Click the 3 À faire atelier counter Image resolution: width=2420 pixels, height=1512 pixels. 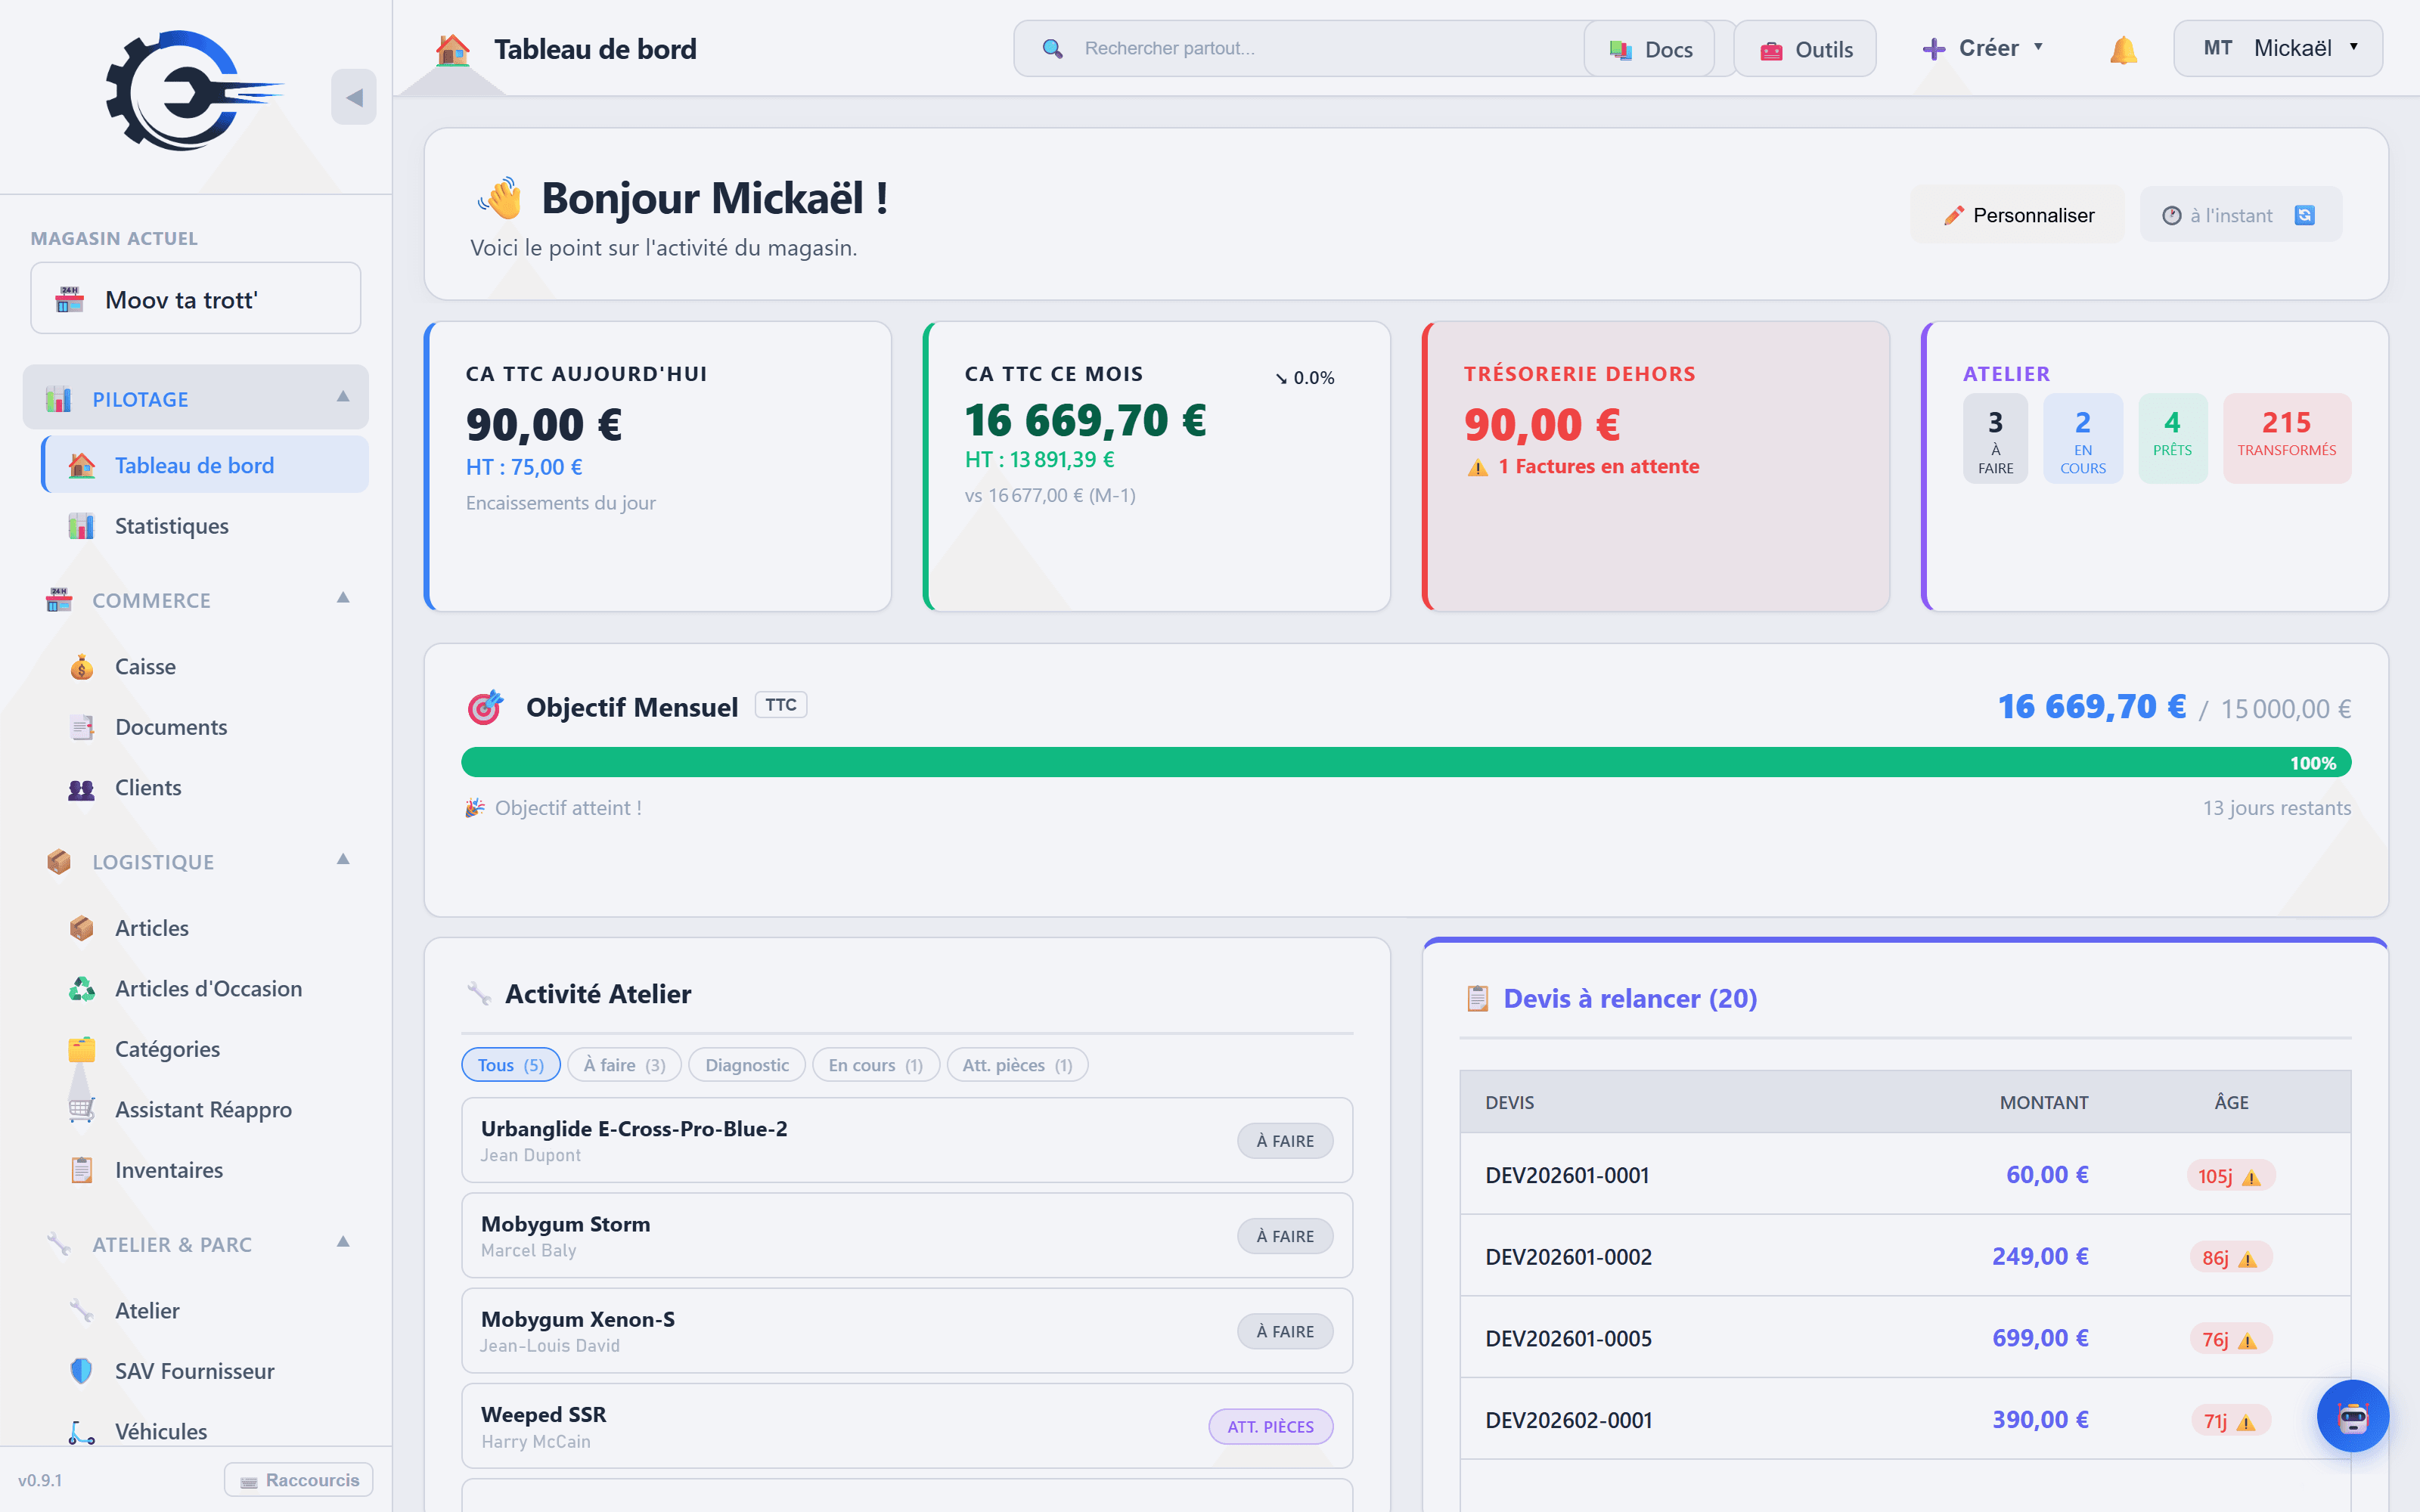[1996, 439]
